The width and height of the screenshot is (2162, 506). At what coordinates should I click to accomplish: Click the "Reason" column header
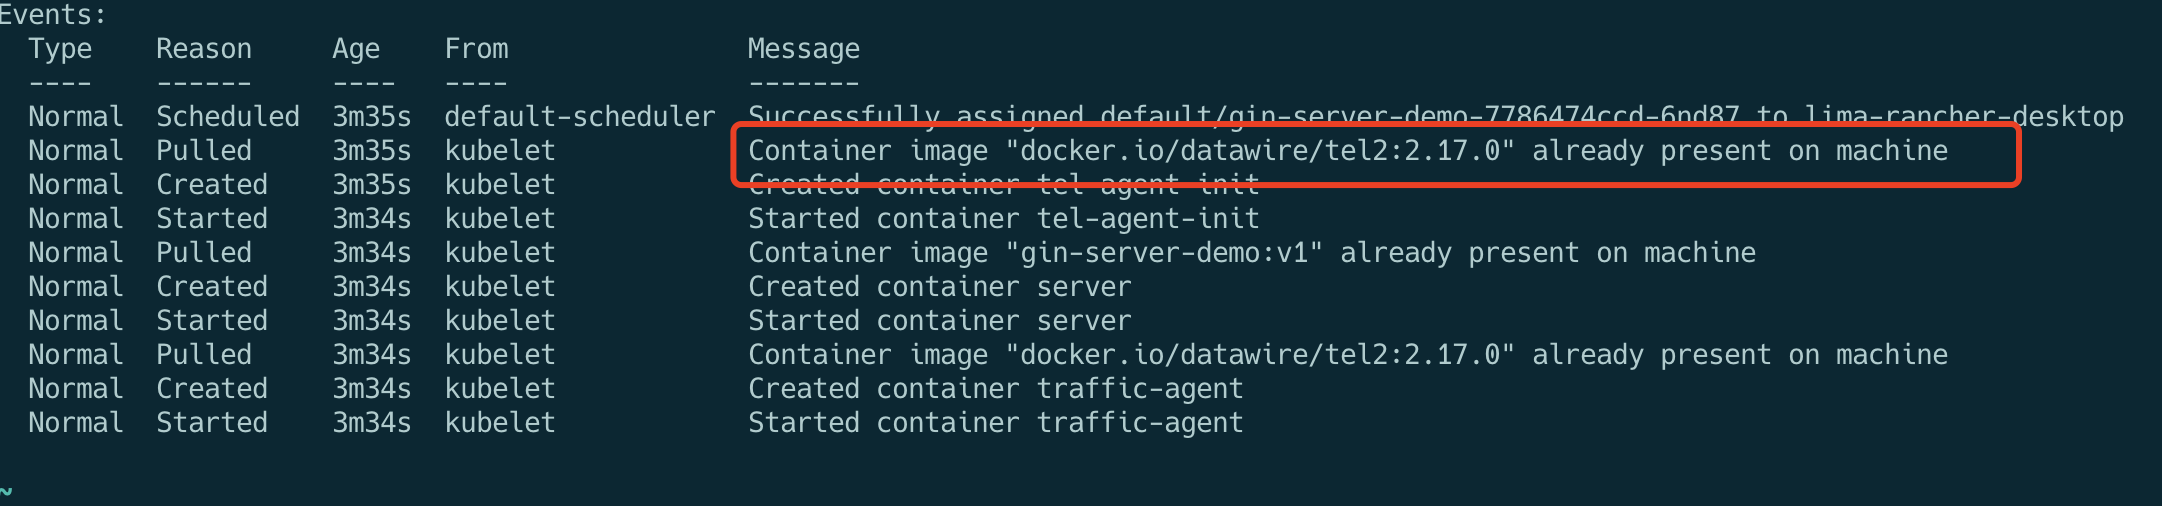[x=203, y=49]
